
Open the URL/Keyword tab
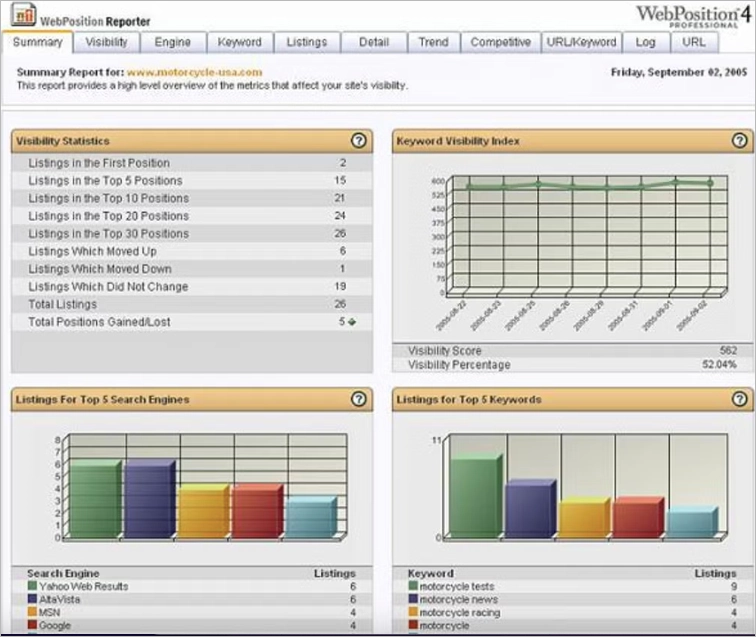point(581,42)
